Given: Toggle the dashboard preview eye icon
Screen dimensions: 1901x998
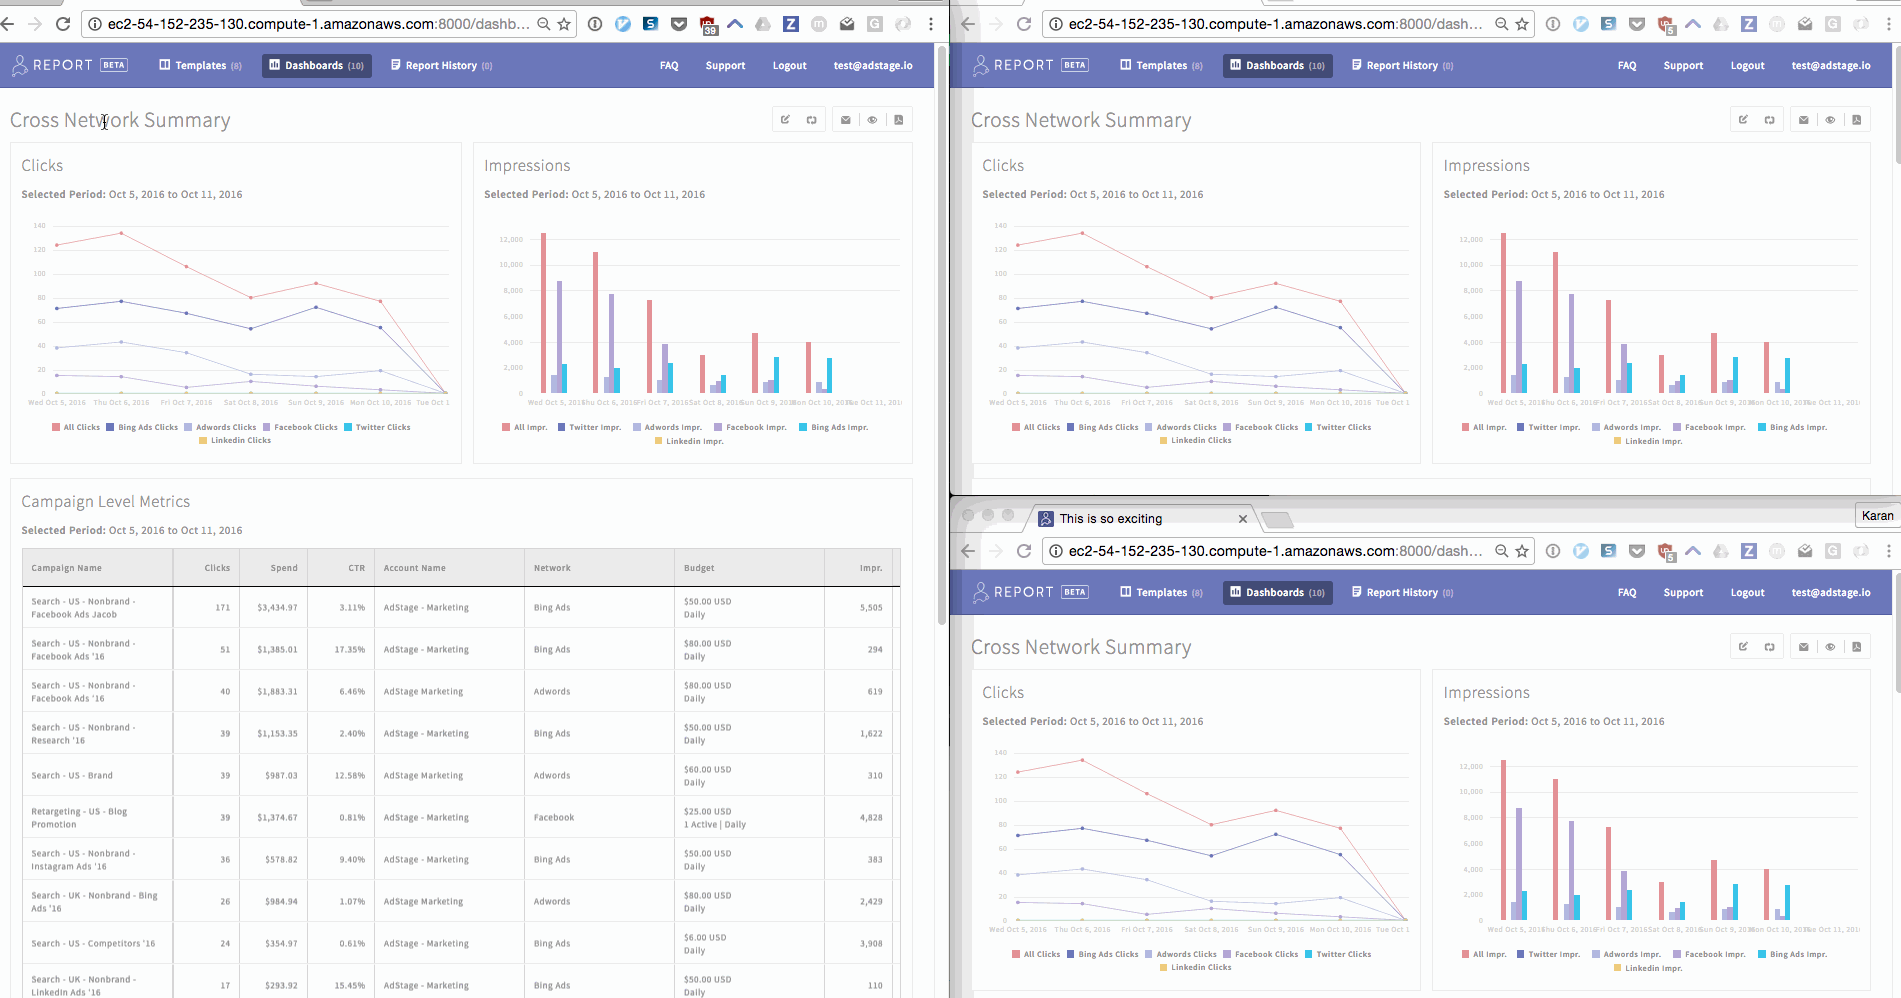Looking at the screenshot, I should 871,119.
